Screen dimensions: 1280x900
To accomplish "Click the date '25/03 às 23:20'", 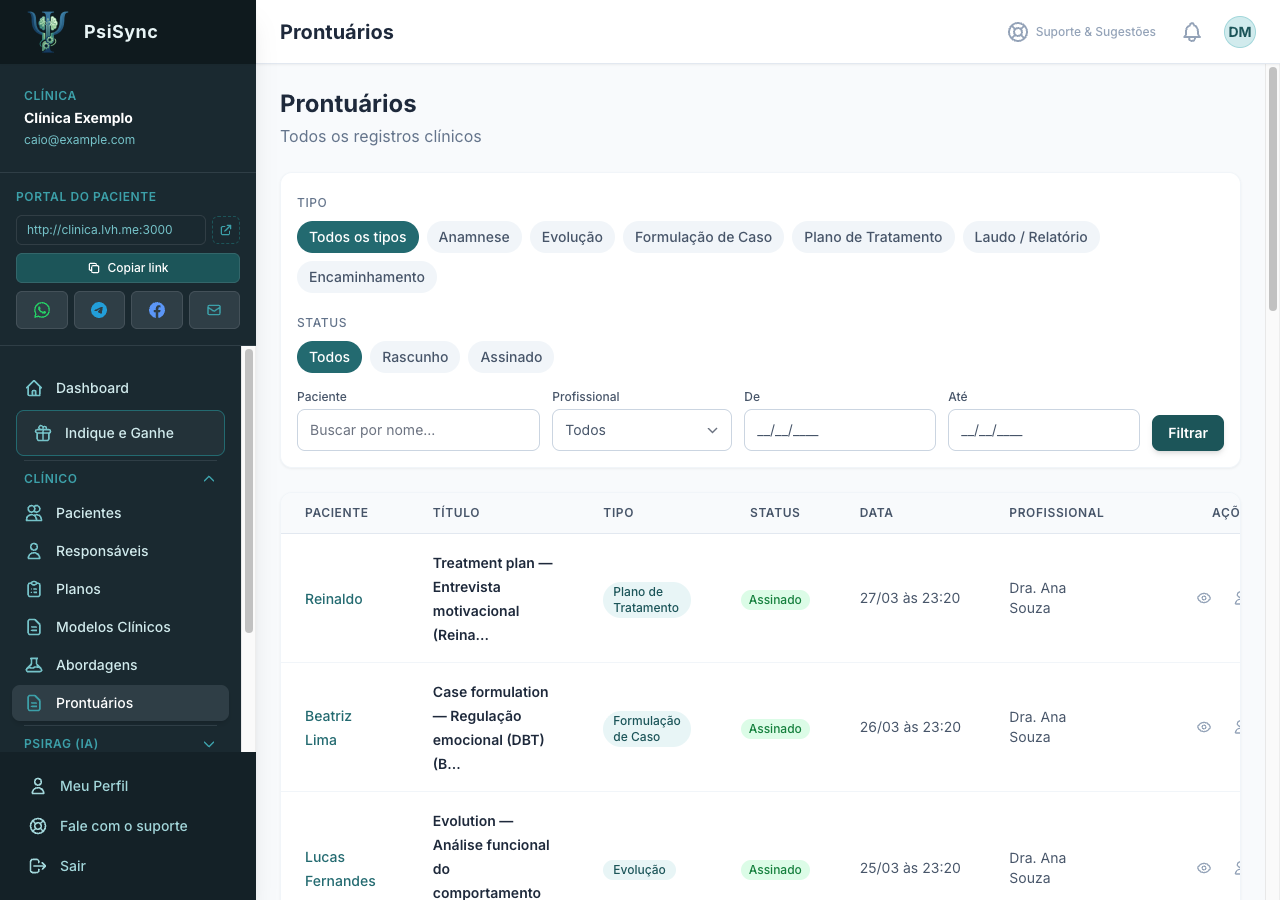I will tap(910, 868).
